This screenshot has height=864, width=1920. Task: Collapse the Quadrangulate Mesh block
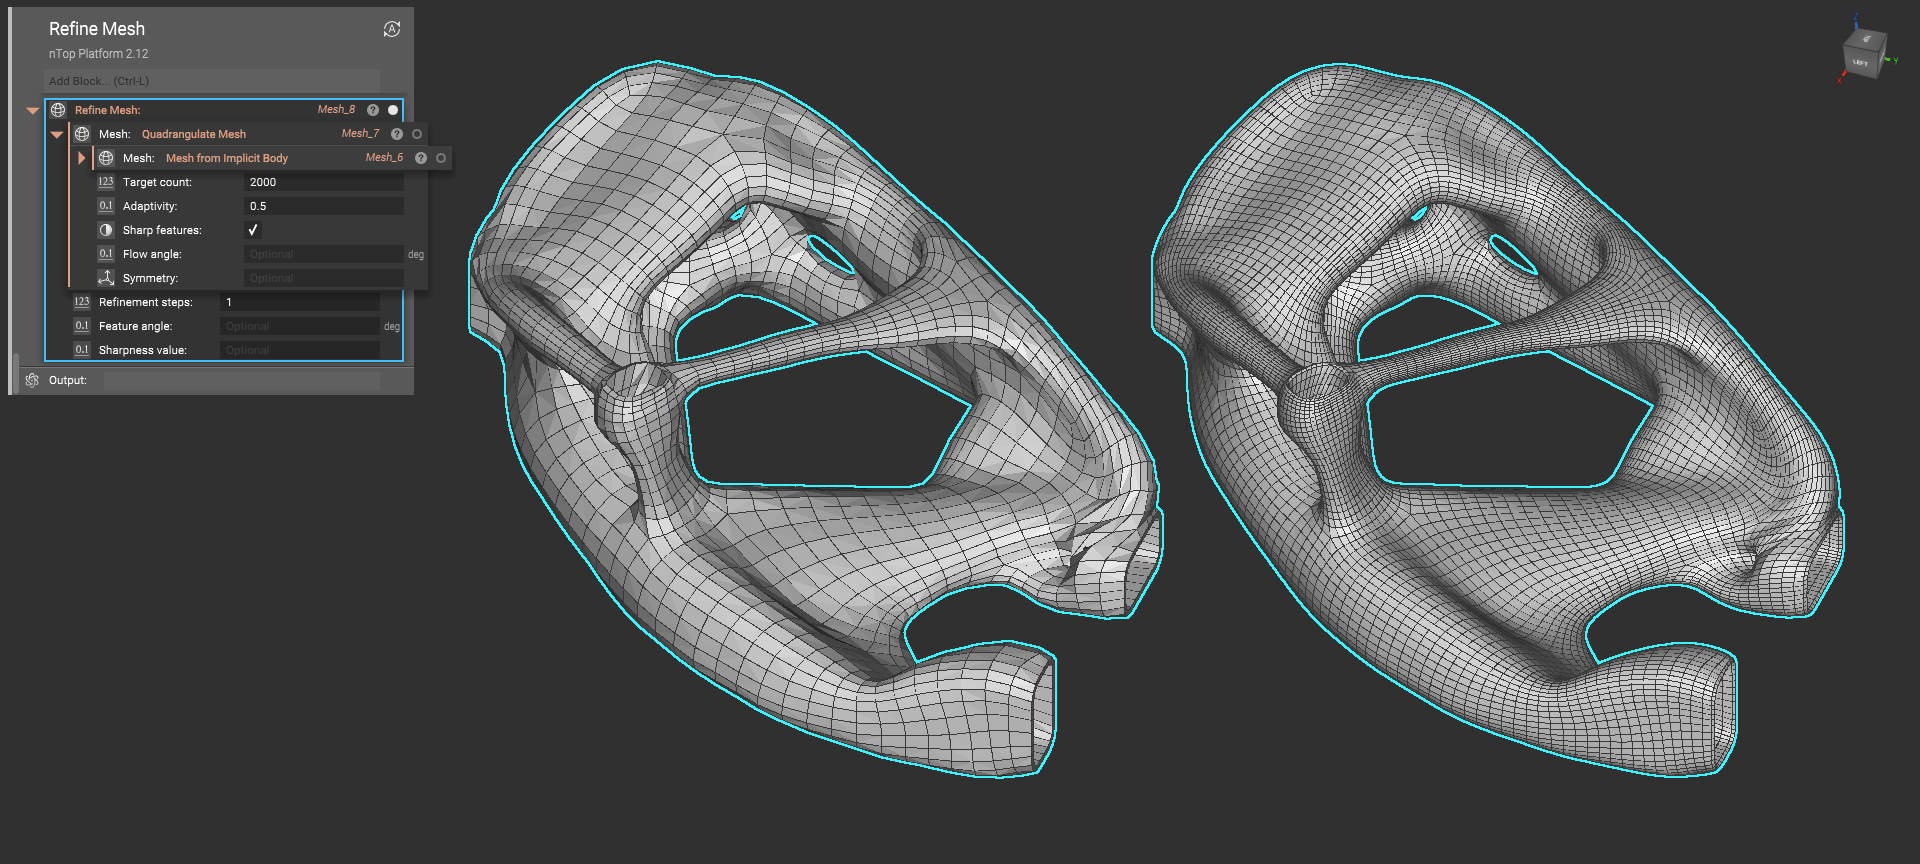pyautogui.click(x=57, y=134)
